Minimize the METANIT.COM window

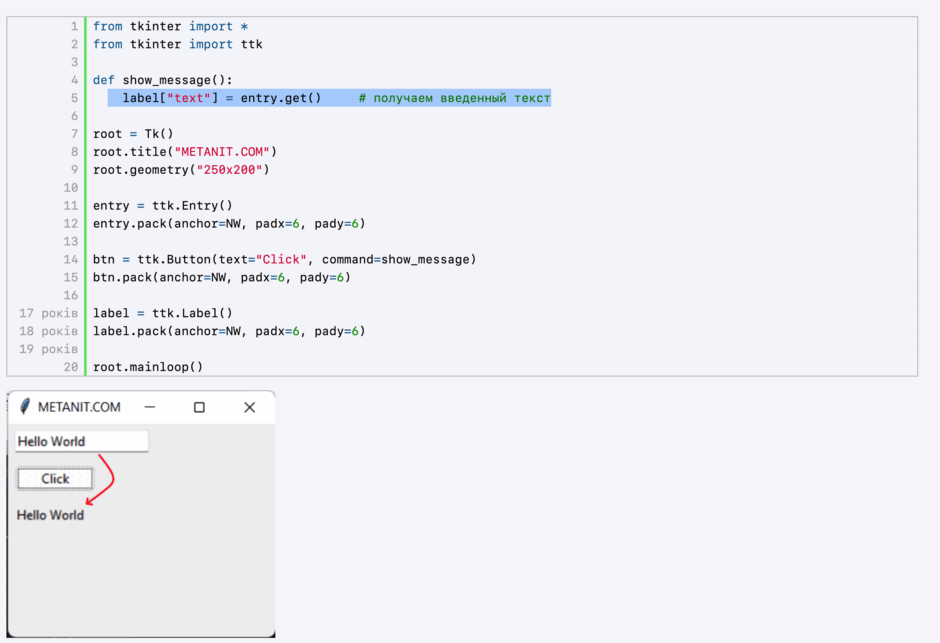(150, 407)
